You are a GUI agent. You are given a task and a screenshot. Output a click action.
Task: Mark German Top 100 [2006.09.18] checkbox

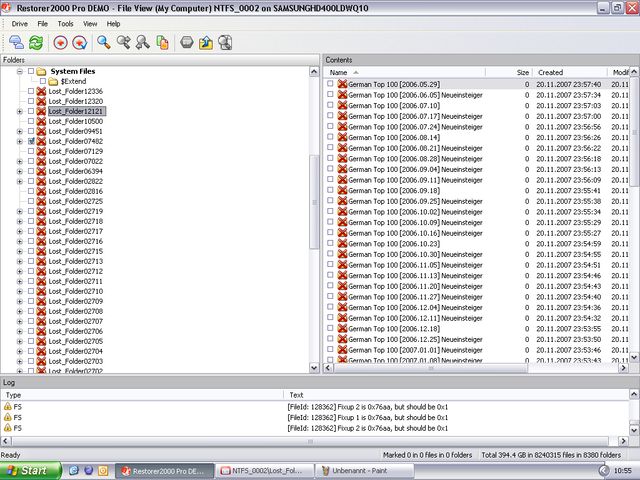[x=330, y=190]
